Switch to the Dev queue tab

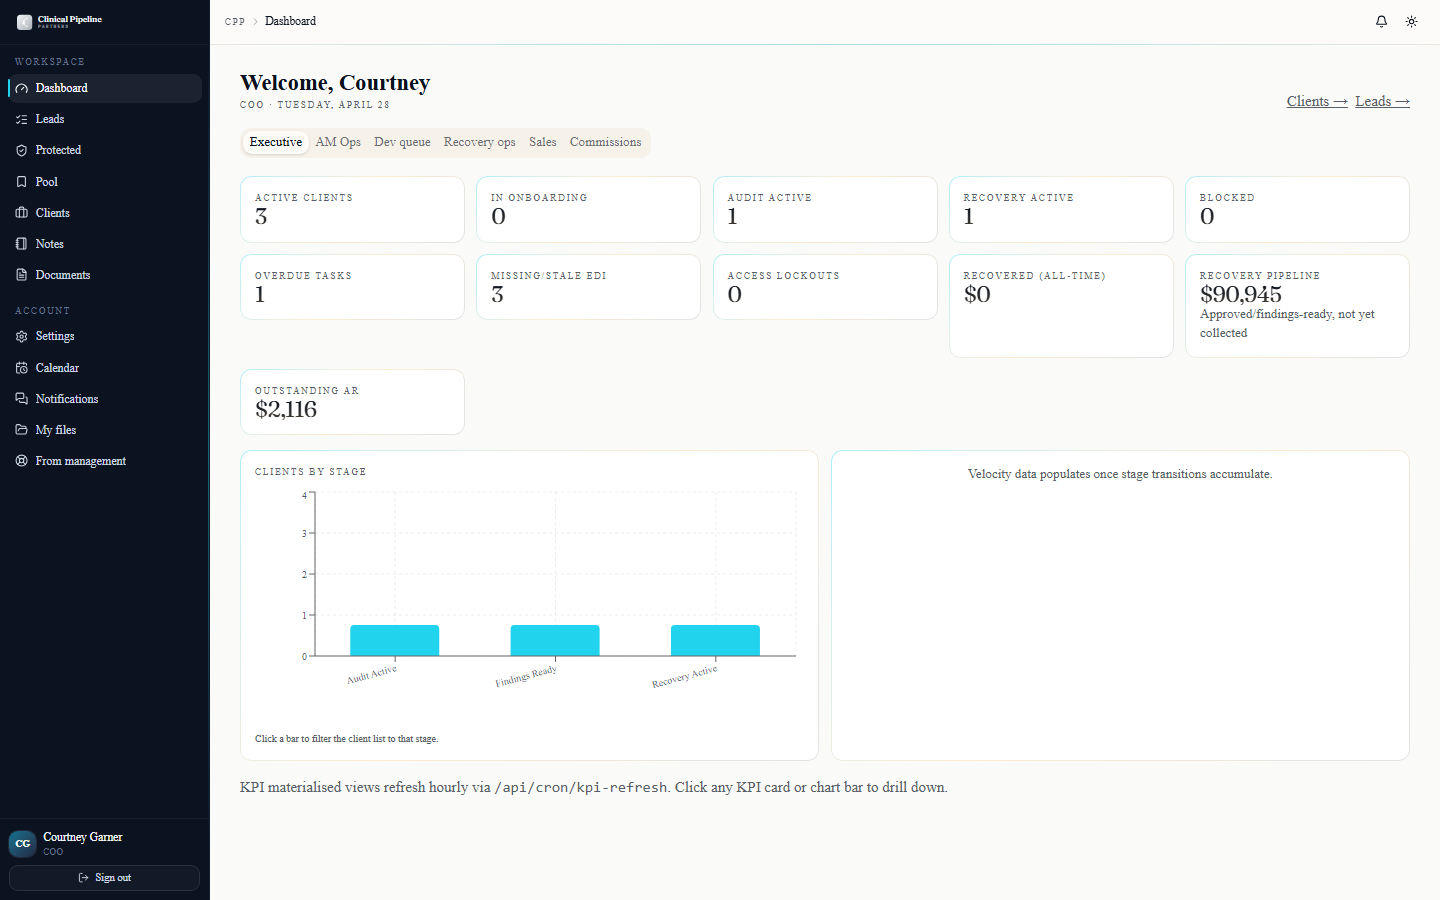coord(402,142)
